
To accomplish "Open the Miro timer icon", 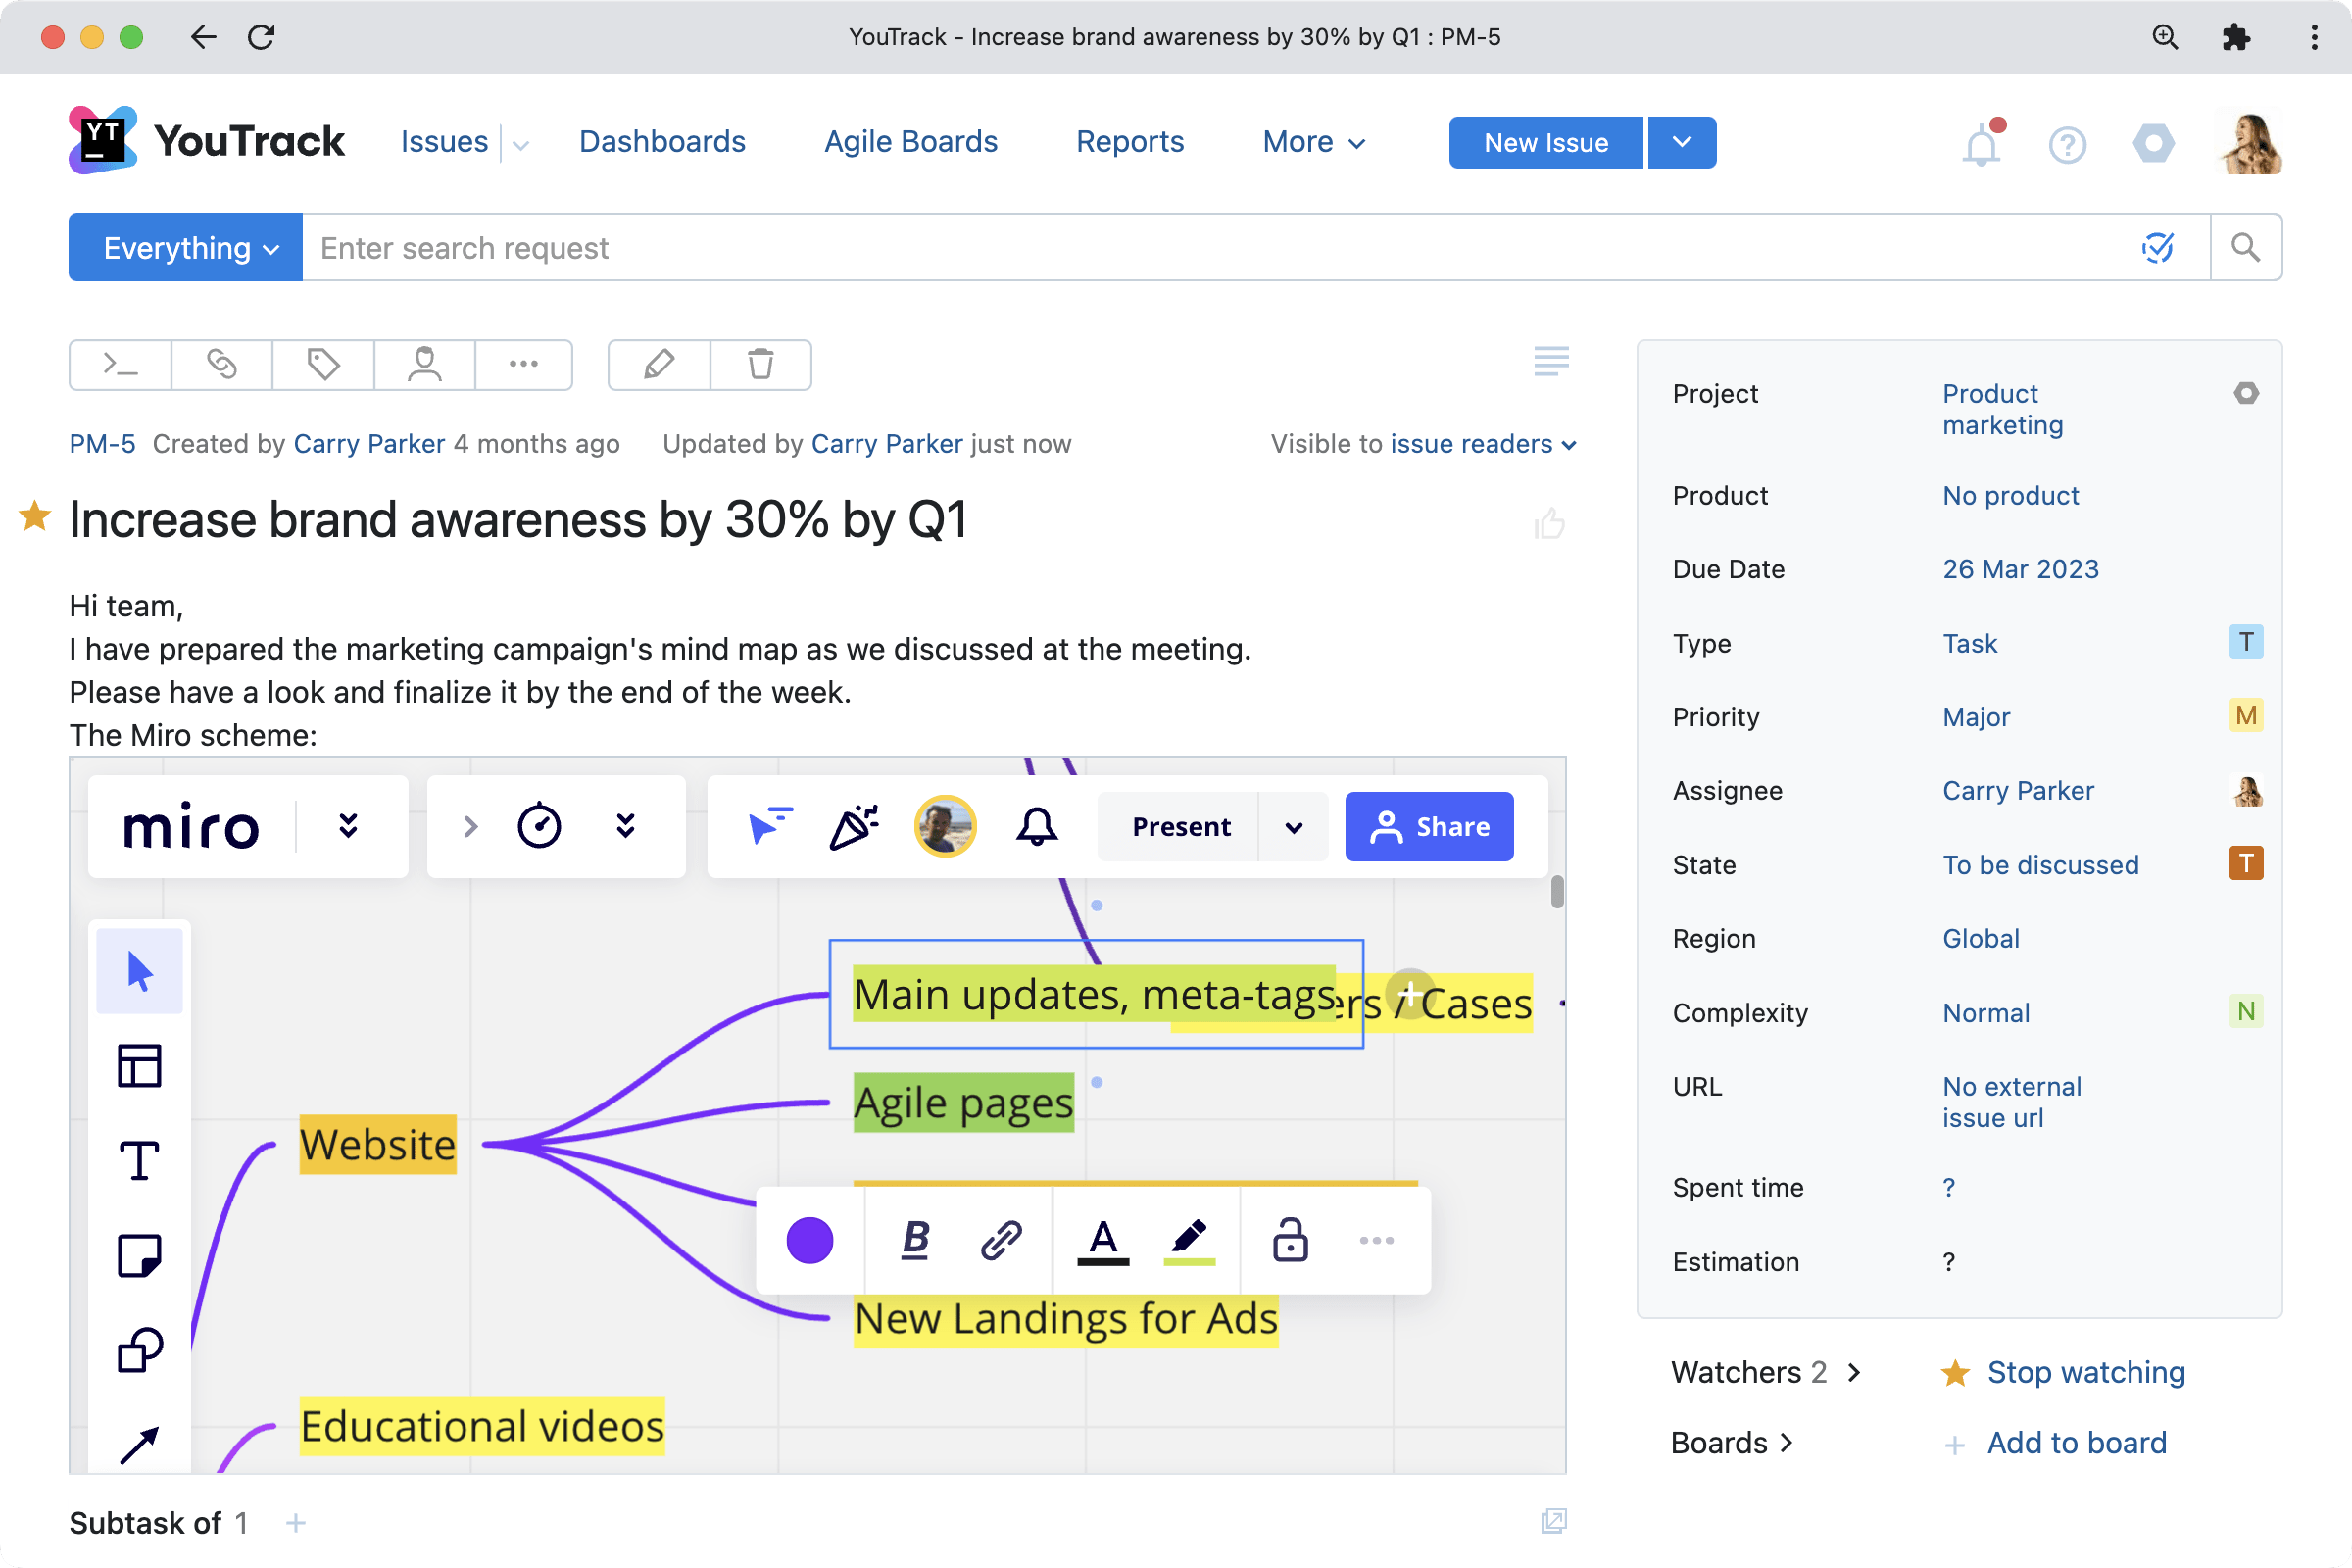I will pos(539,826).
